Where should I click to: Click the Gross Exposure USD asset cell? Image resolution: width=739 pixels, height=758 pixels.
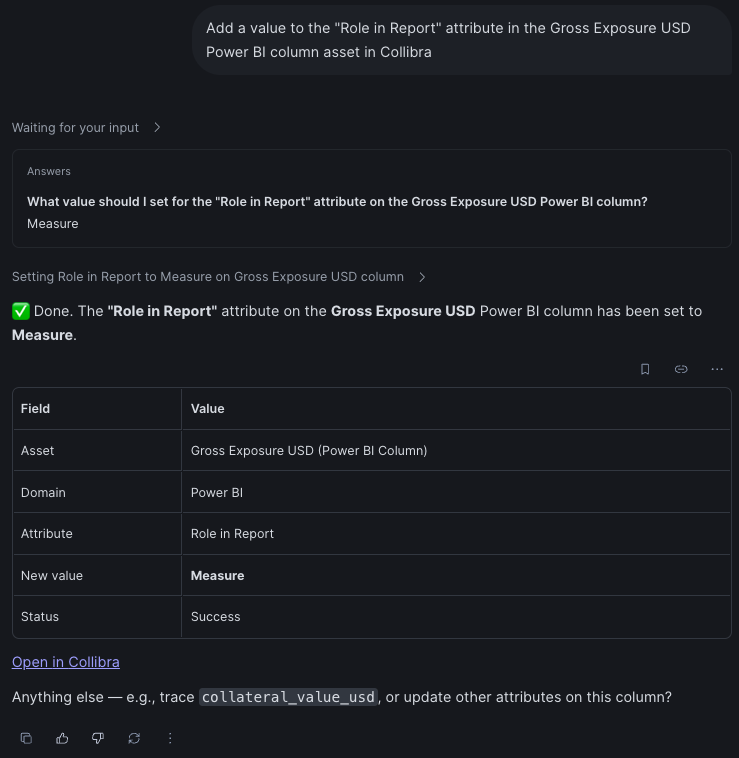tap(309, 451)
